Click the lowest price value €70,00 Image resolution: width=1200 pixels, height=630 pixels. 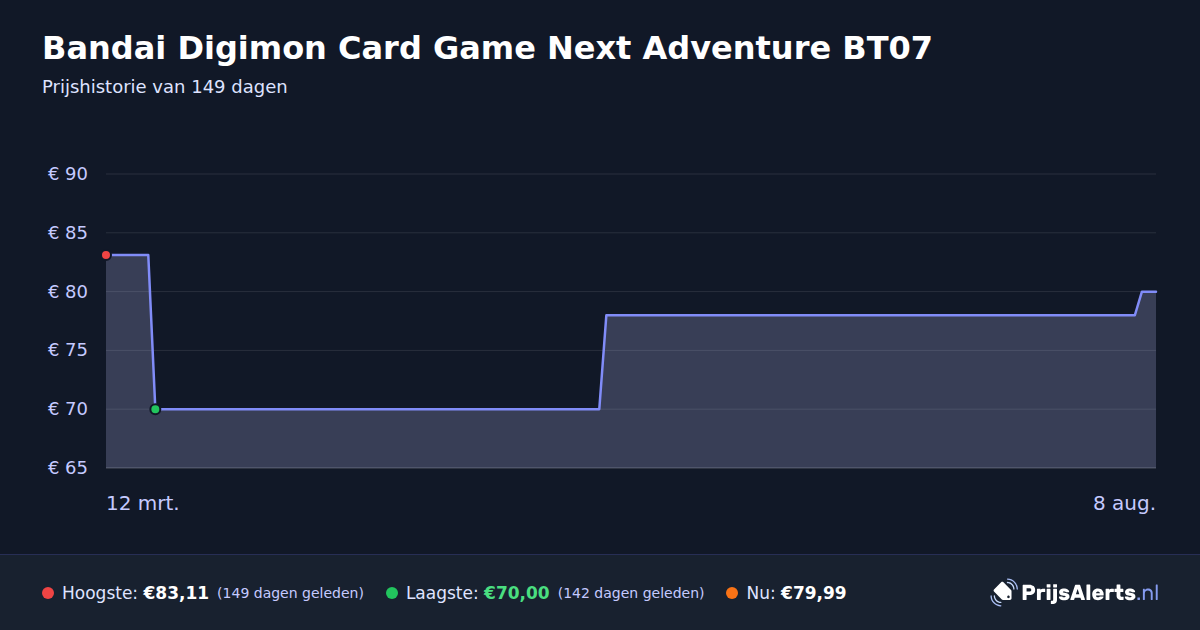tap(517, 593)
